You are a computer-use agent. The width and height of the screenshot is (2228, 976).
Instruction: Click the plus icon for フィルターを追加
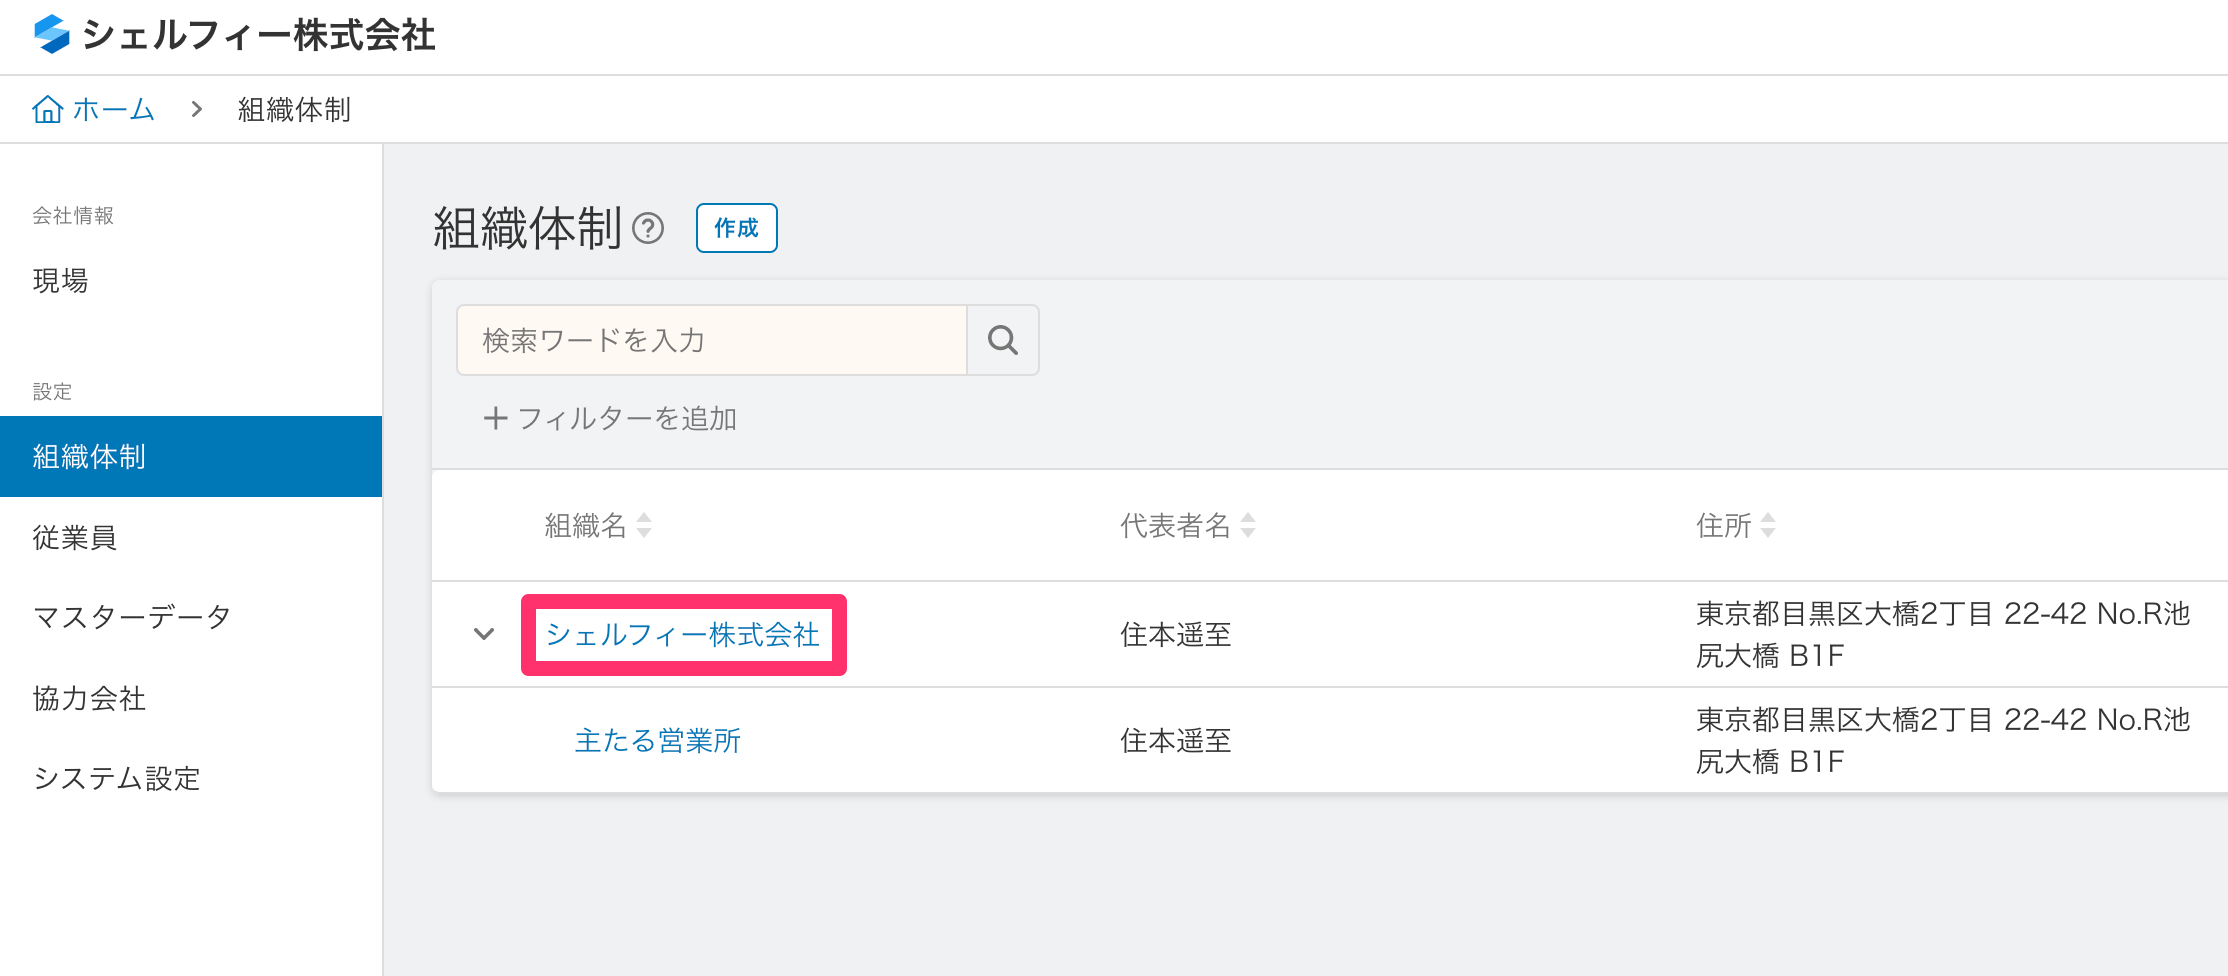(x=495, y=418)
